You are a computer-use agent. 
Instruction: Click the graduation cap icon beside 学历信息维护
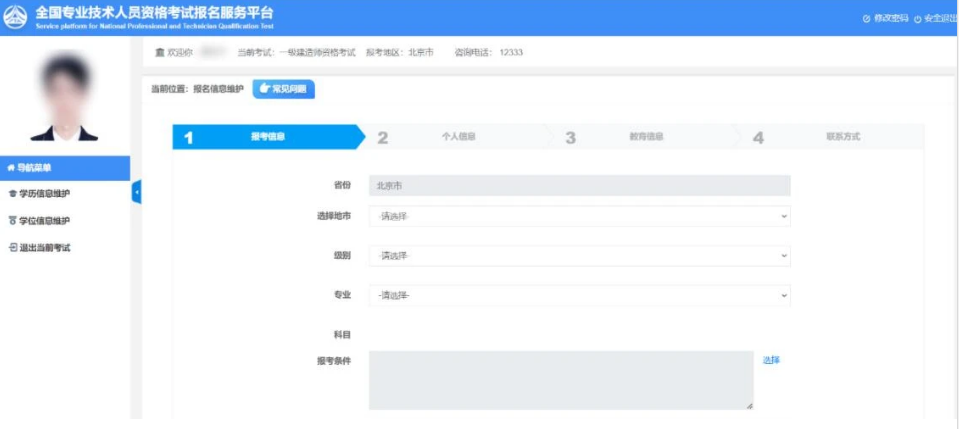[12, 194]
